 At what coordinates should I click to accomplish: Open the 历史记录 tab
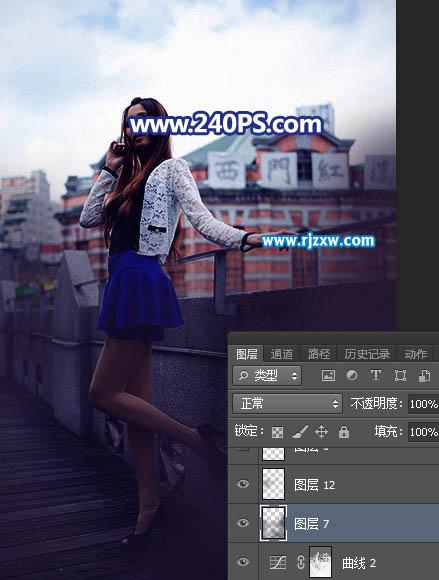click(x=367, y=354)
